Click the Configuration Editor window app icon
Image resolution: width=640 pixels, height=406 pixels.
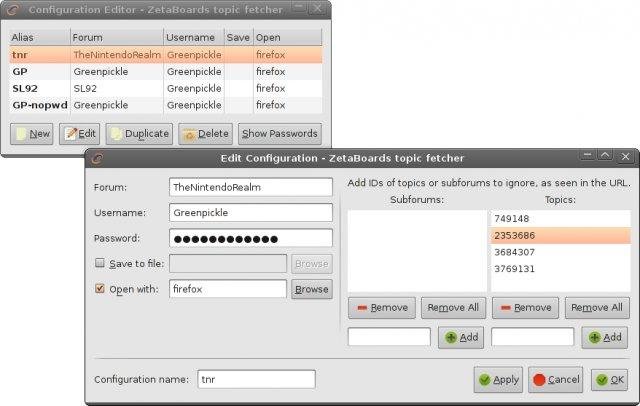pos(12,9)
